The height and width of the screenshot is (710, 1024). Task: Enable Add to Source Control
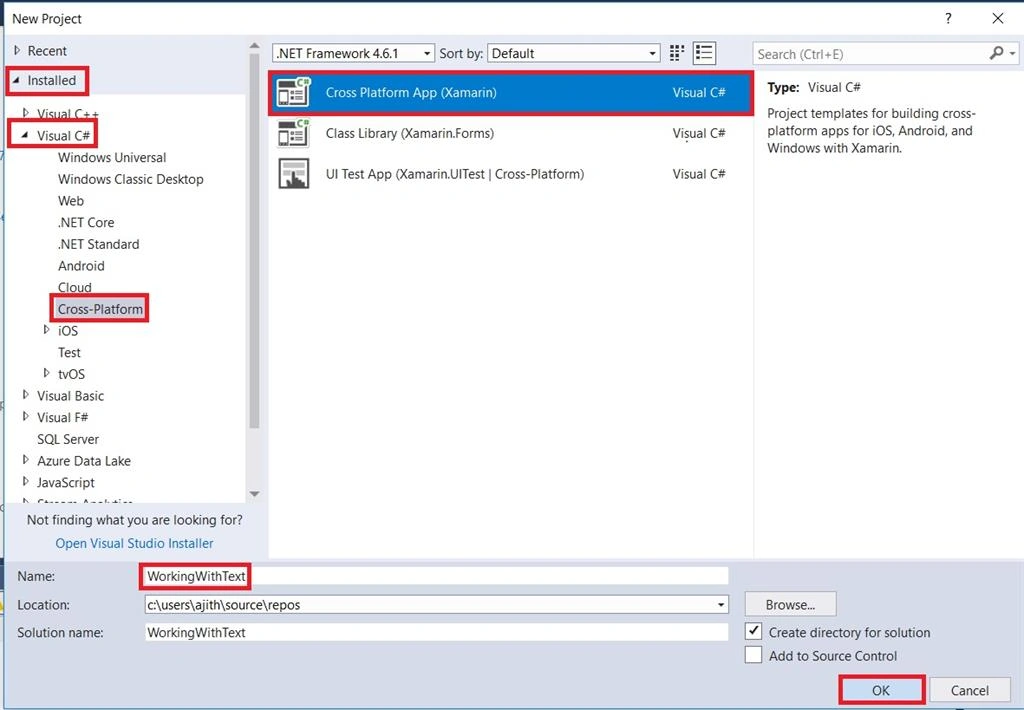753,655
